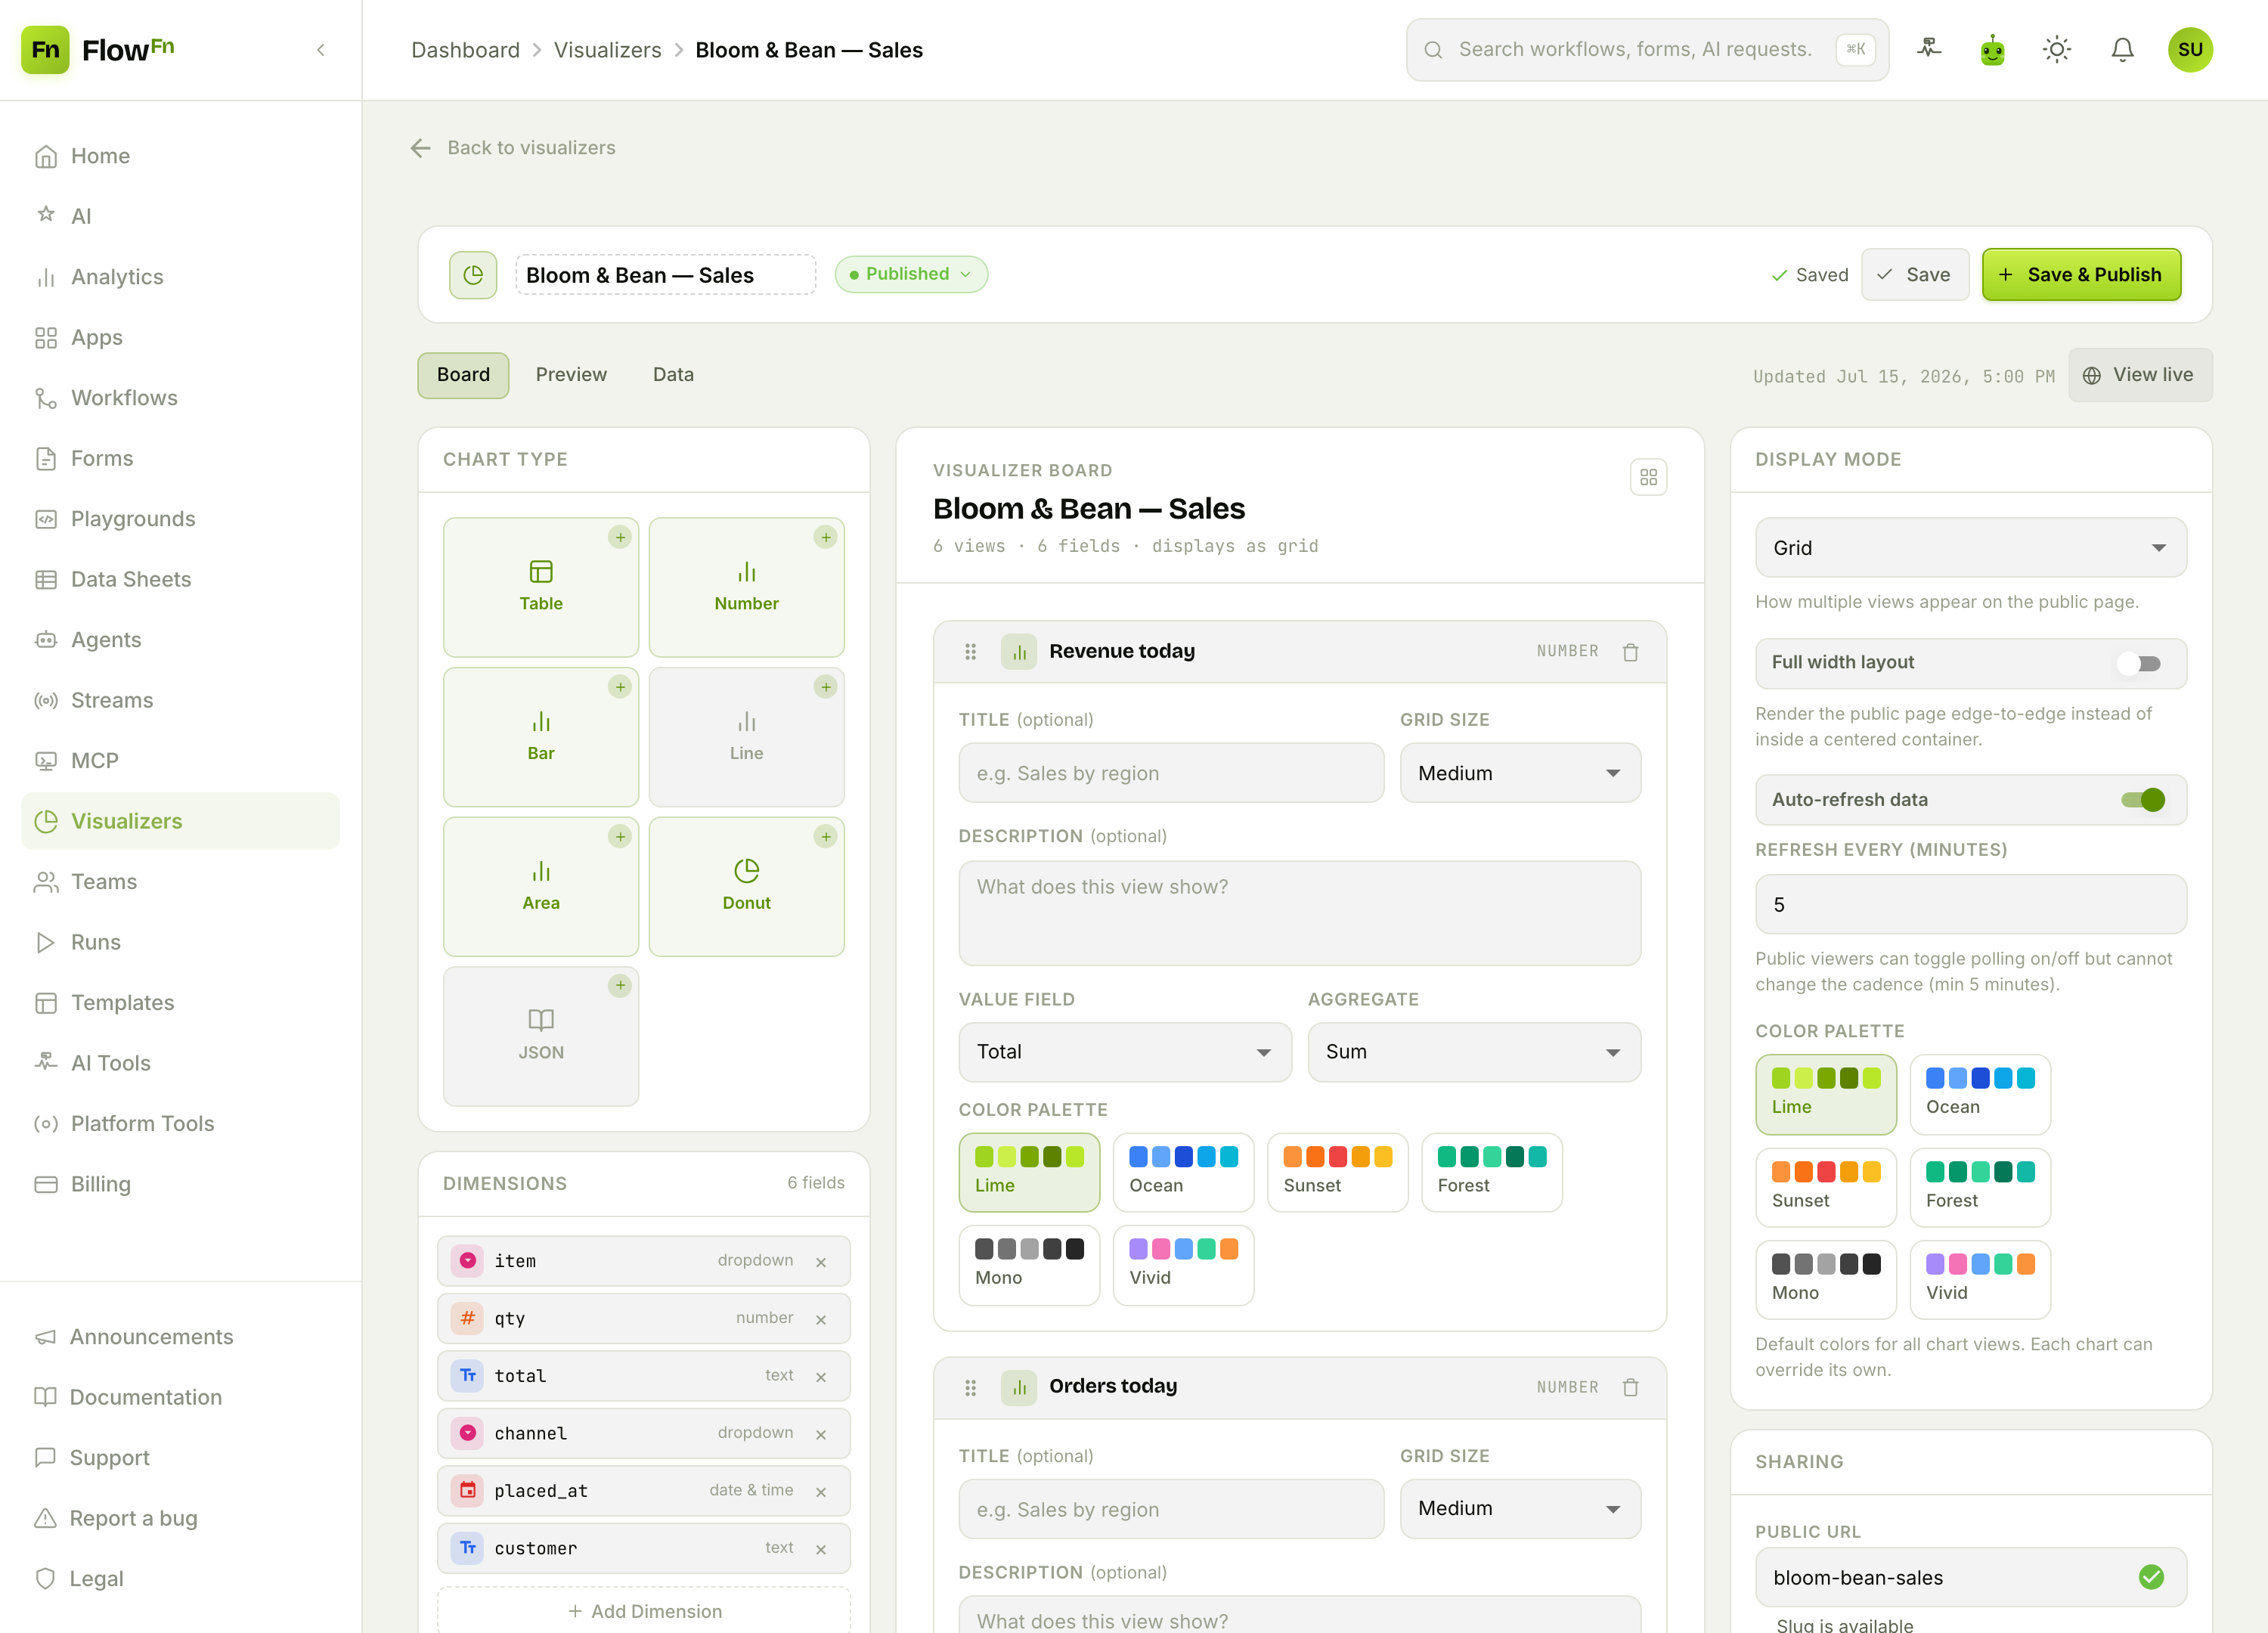Click the global search field
Image resolution: width=2268 pixels, height=1633 pixels.
1647,49
